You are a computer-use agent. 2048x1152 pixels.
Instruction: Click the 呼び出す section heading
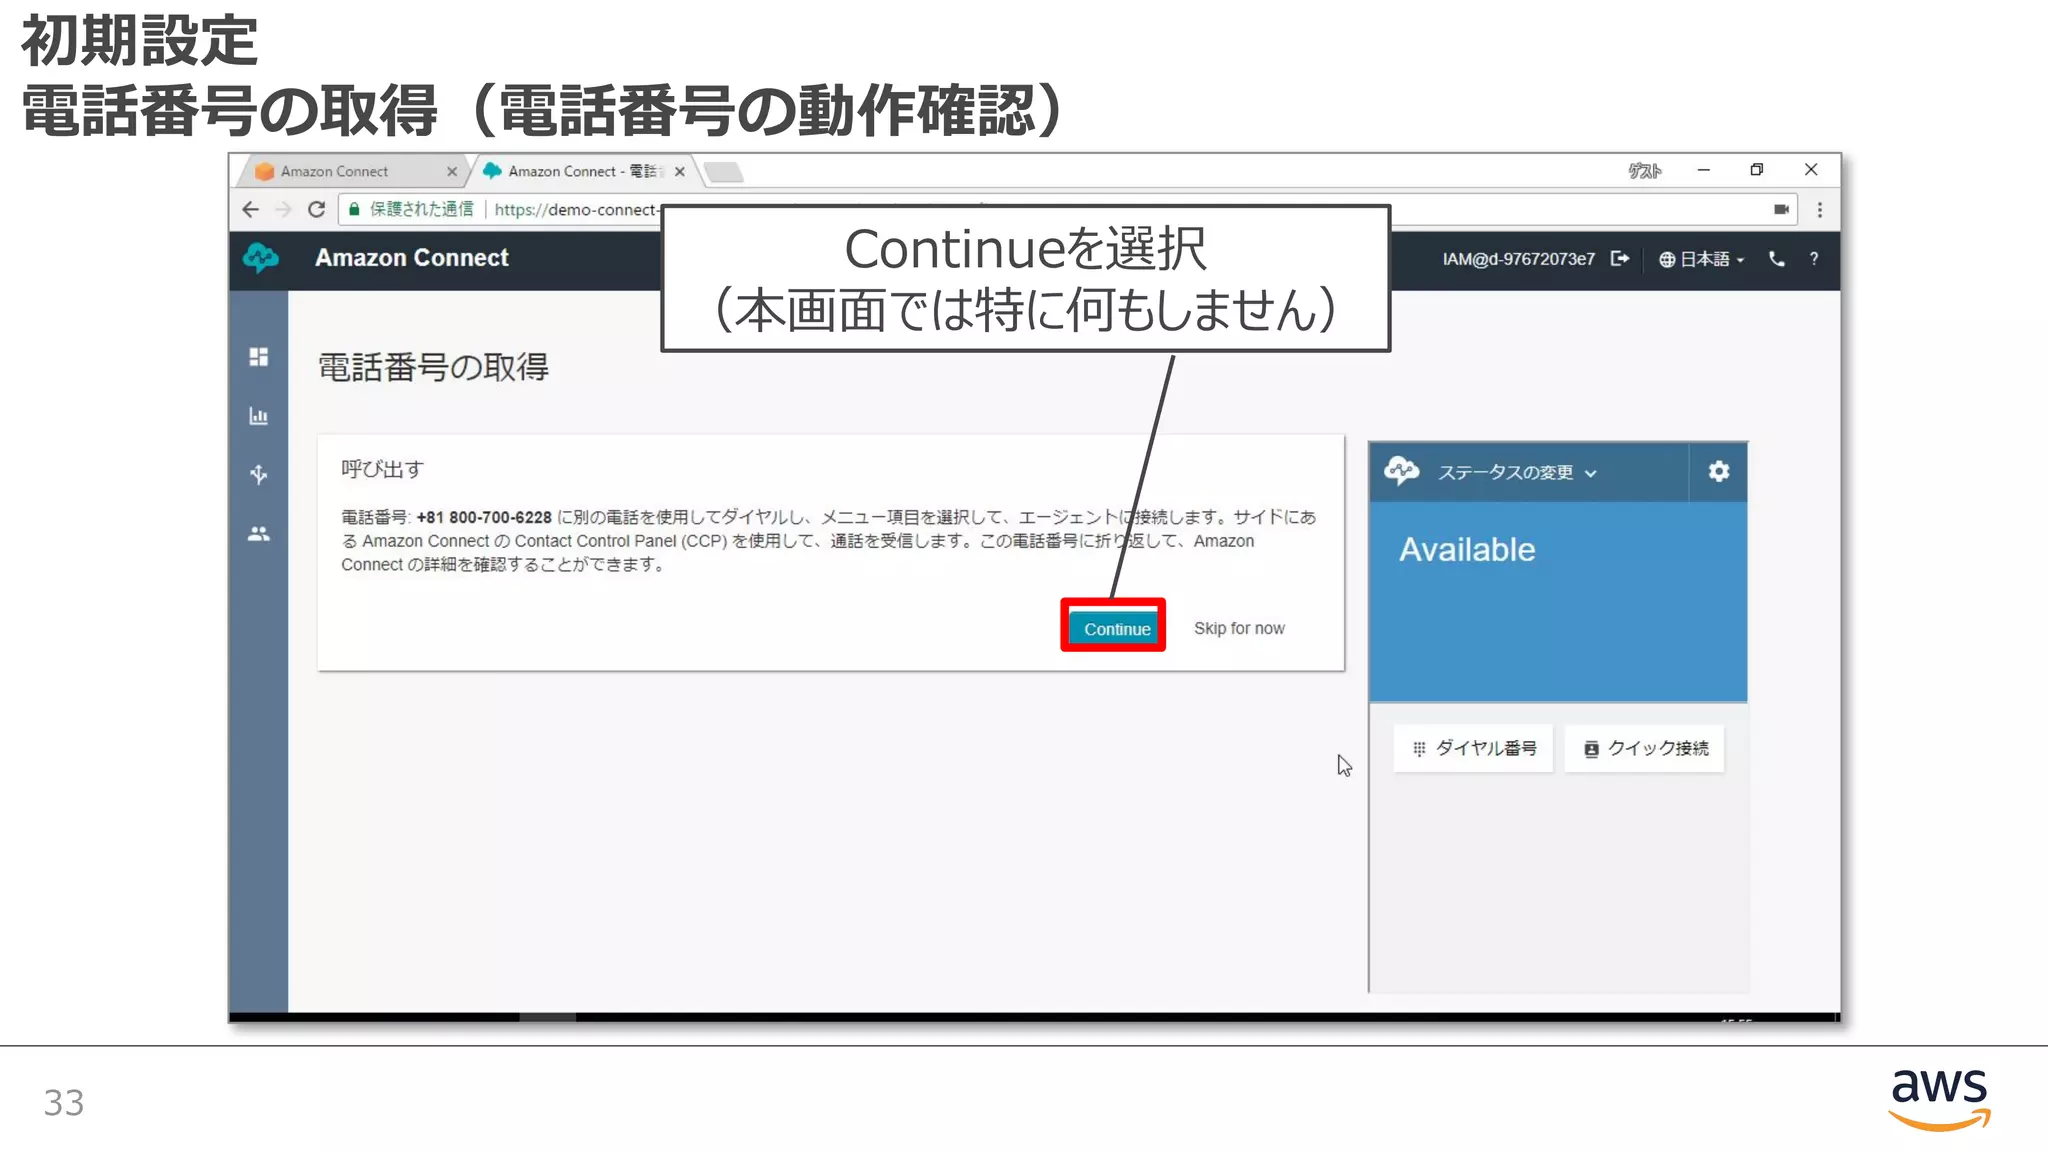tap(382, 469)
